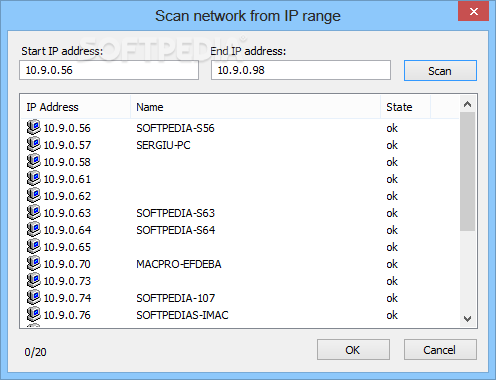Click host name SOFTPEDIA-S56
This screenshot has width=496, height=380.
(x=175, y=128)
